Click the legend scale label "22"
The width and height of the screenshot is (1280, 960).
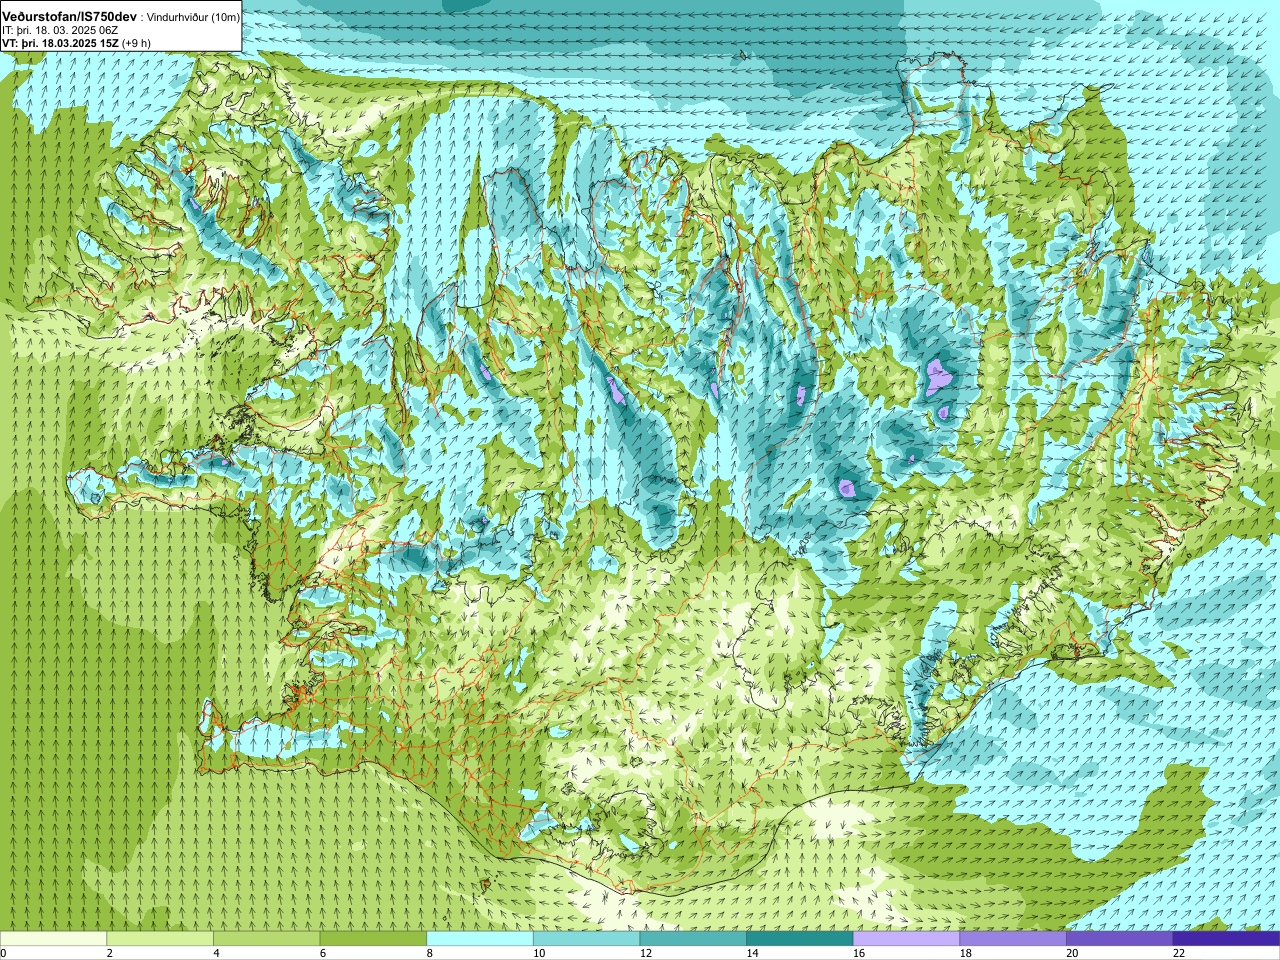(1178, 953)
